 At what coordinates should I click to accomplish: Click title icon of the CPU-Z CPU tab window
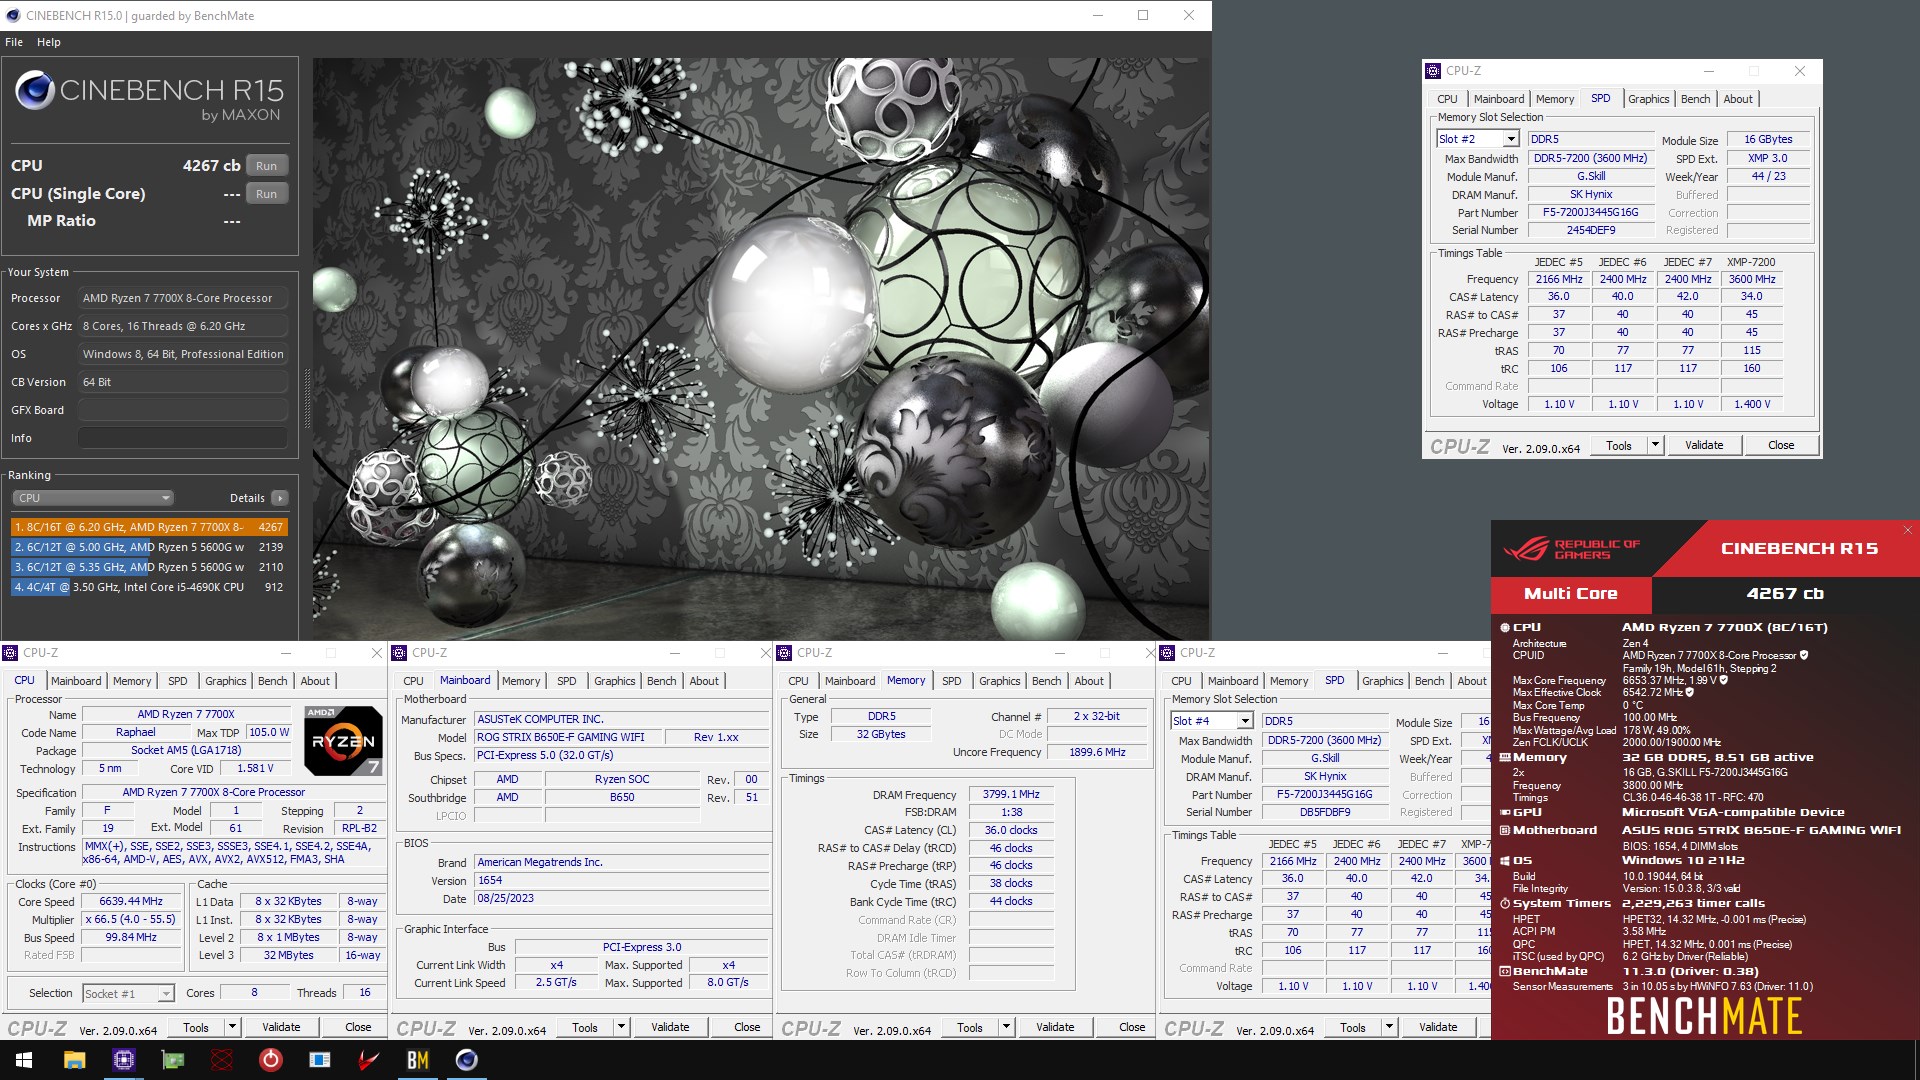tap(11, 653)
